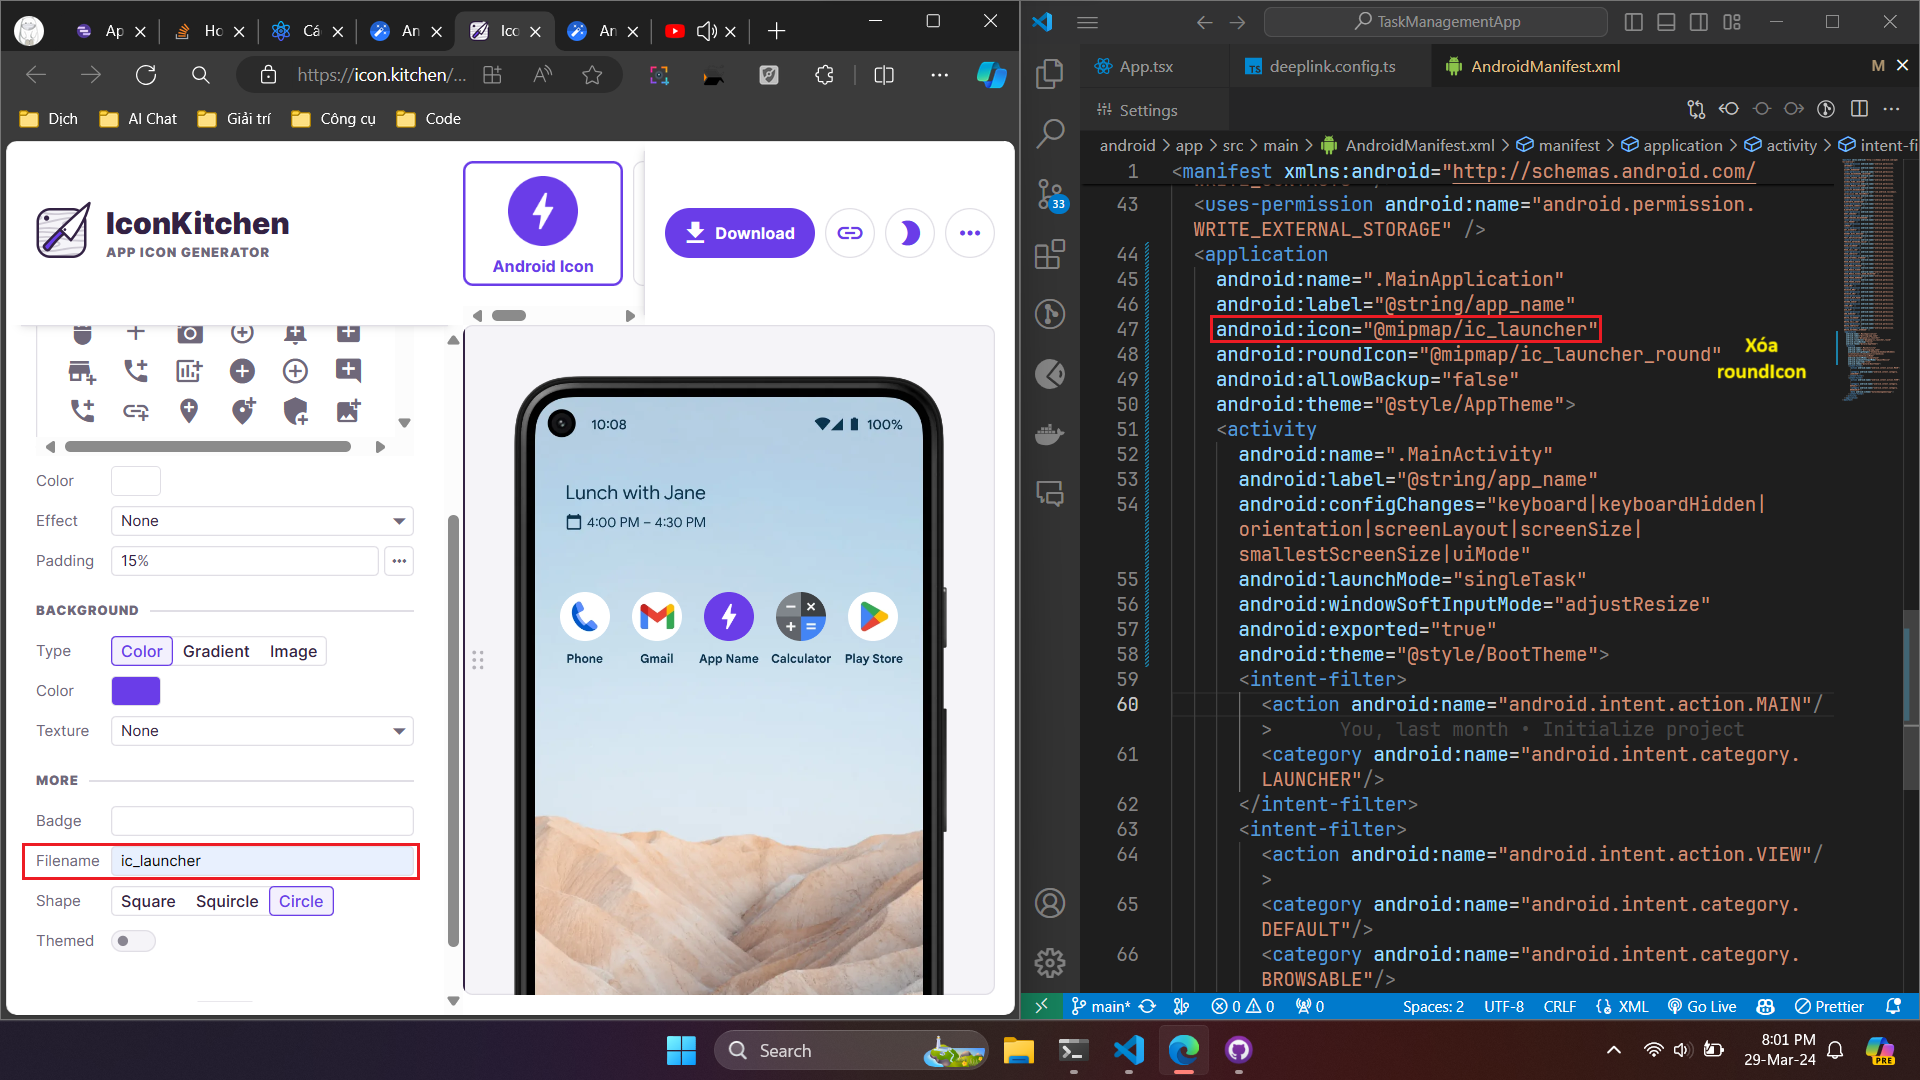Screen dimensions: 1920x1080
Task: Pick the add business storefront icon
Action: pos(82,372)
